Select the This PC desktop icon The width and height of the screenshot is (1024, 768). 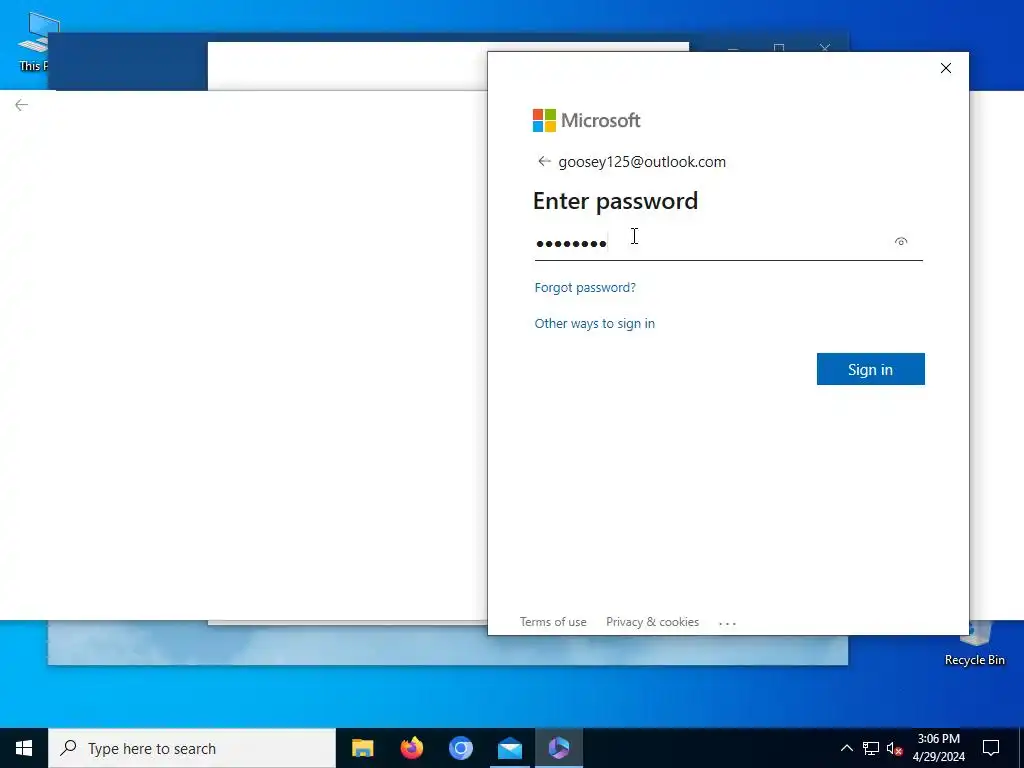tap(33, 42)
